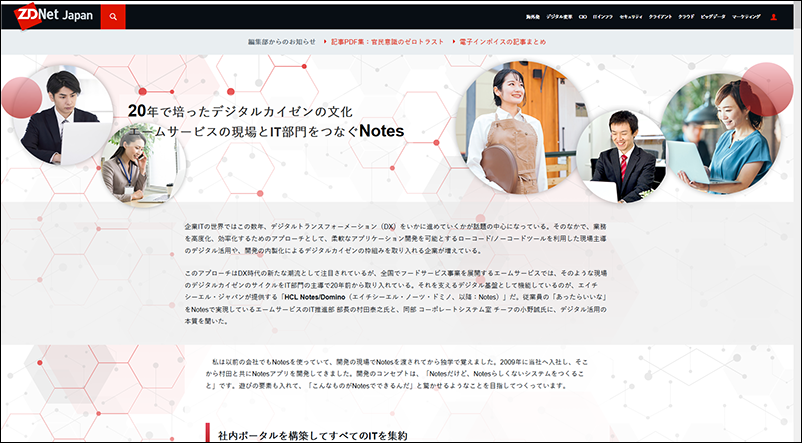The height and width of the screenshot is (443, 802).
Task: Click photo of woman in blue with laptop
Action: tap(721, 134)
